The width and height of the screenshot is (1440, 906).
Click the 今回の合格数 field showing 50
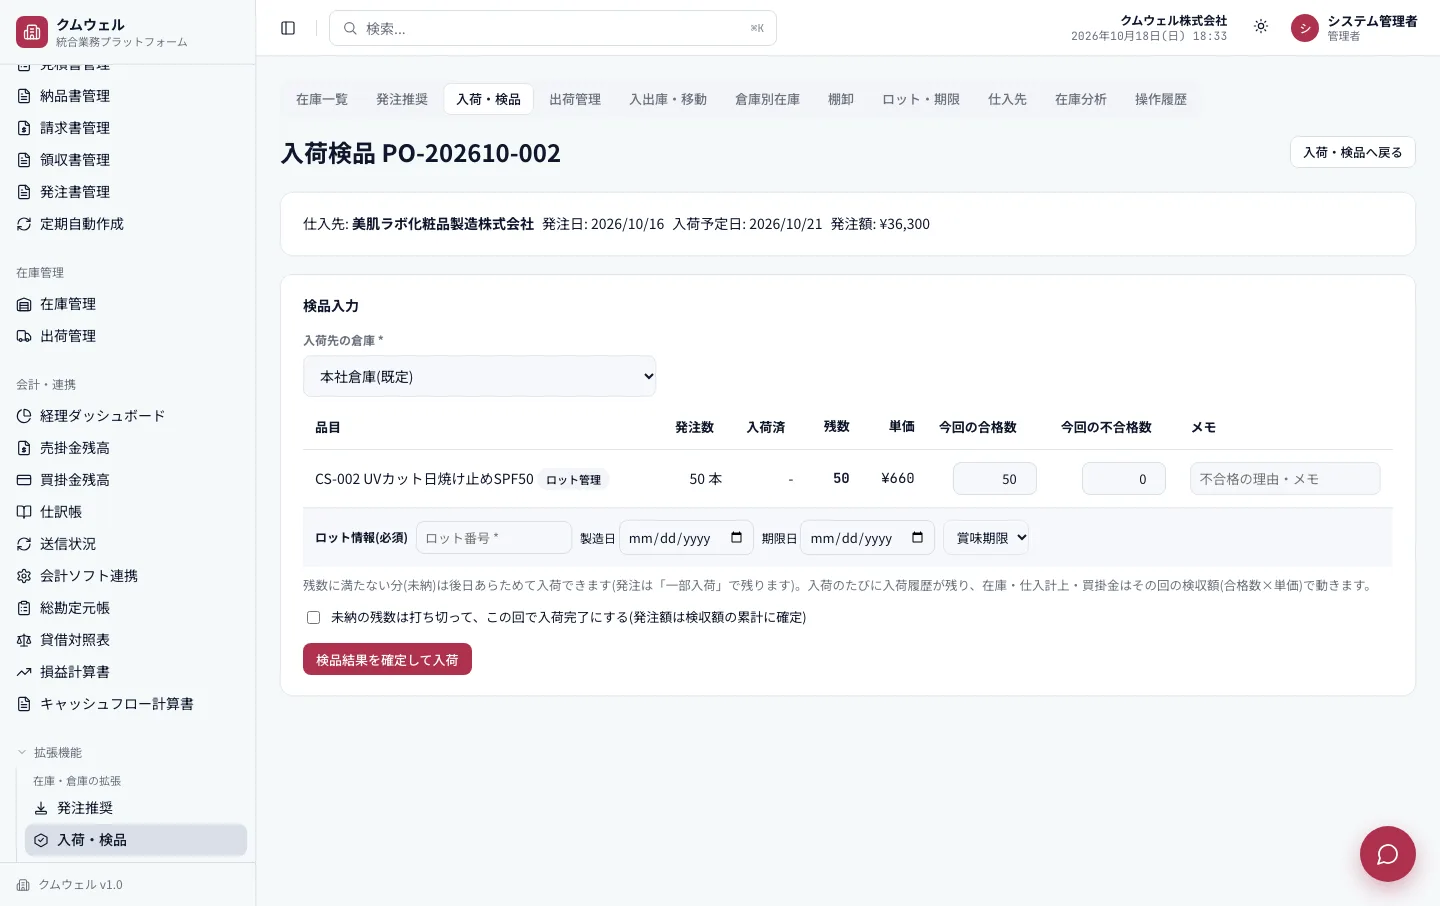coord(995,479)
